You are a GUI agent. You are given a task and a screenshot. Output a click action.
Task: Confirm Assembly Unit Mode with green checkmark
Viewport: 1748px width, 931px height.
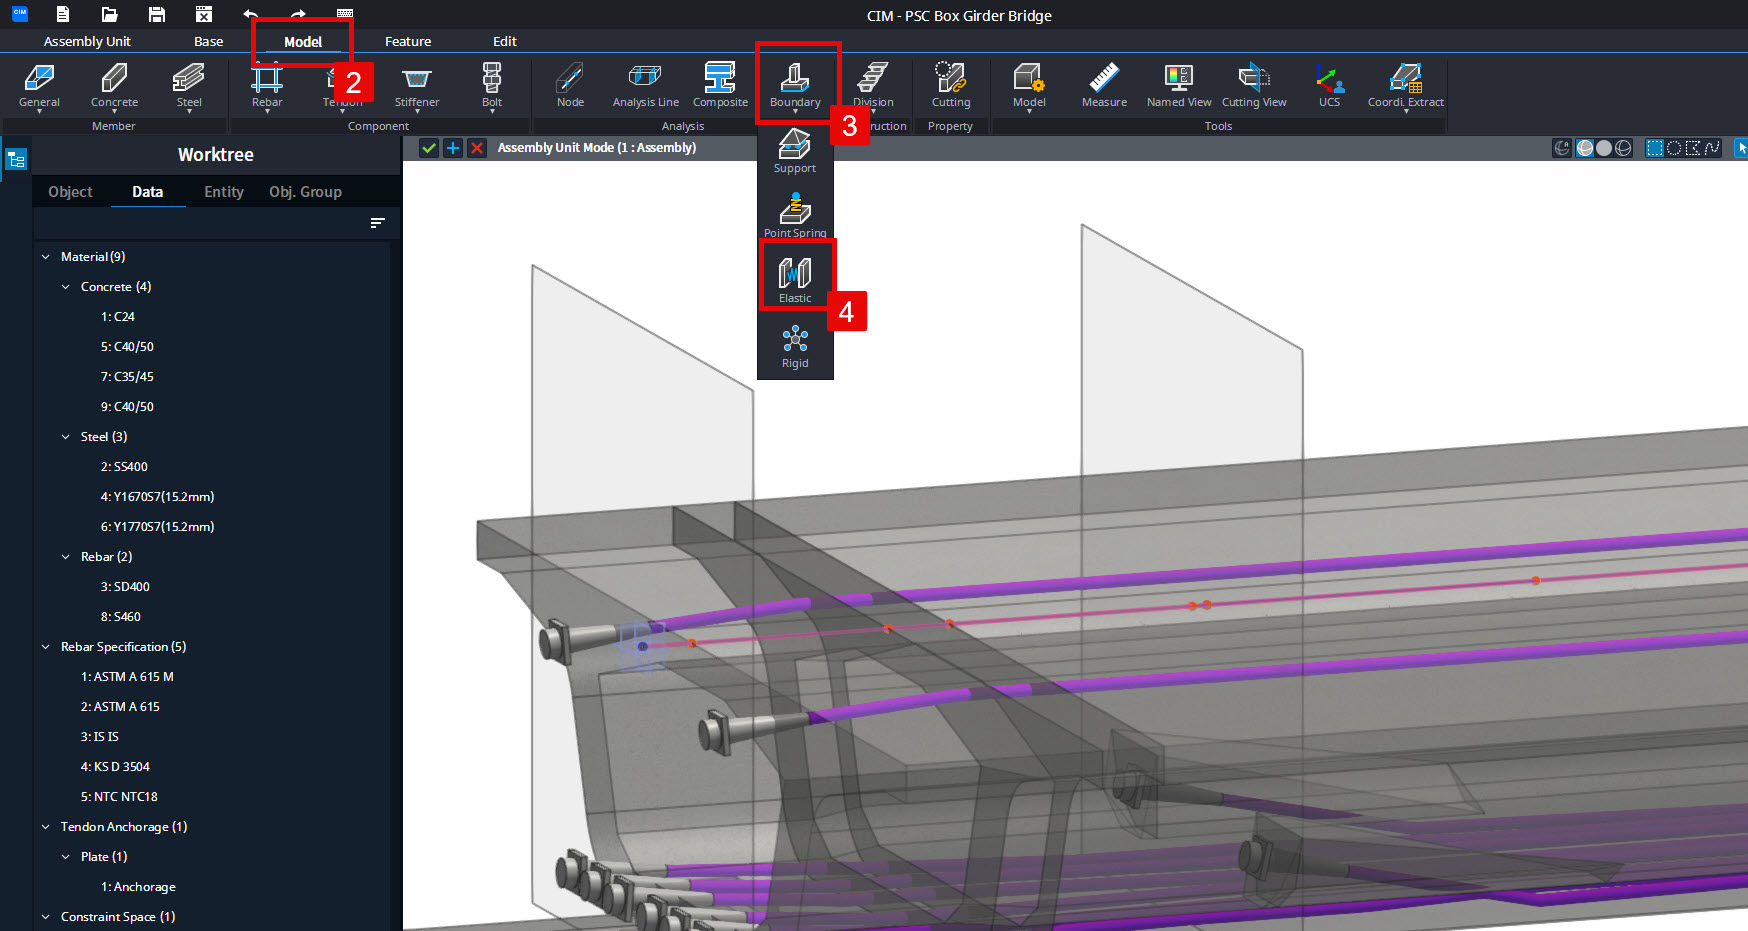(x=429, y=147)
